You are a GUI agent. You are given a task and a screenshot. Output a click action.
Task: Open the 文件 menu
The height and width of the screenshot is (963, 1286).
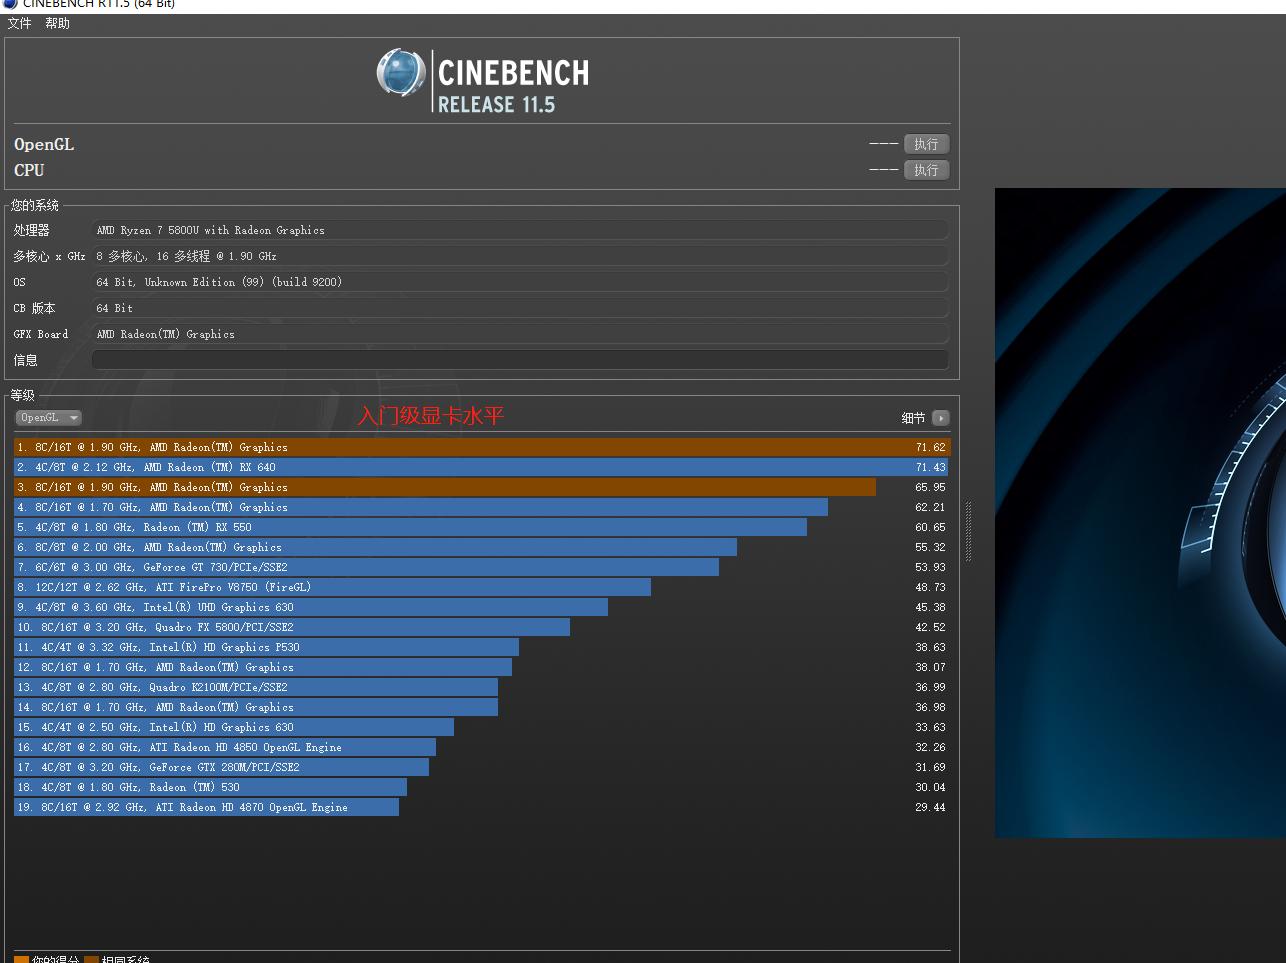tap(19, 23)
